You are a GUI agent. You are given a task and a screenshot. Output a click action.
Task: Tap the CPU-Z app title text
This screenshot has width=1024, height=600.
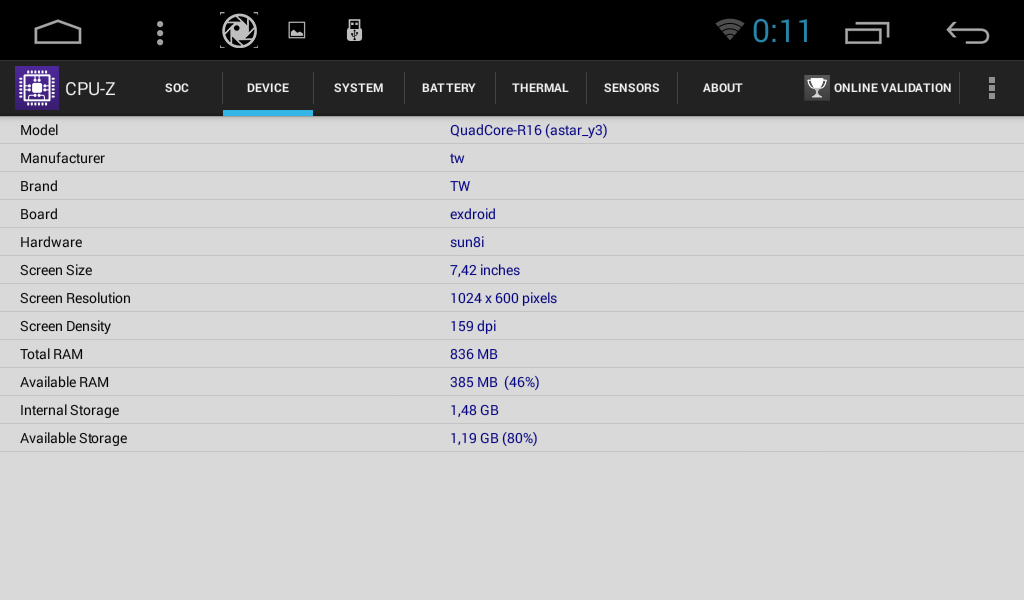pos(90,89)
